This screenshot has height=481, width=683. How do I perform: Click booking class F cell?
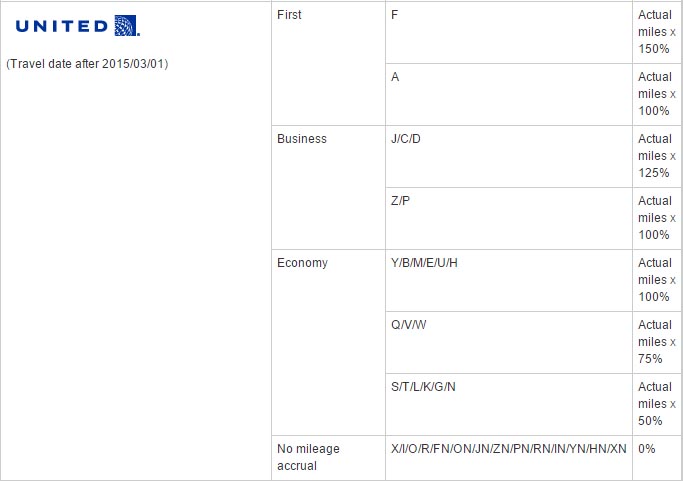509,33
